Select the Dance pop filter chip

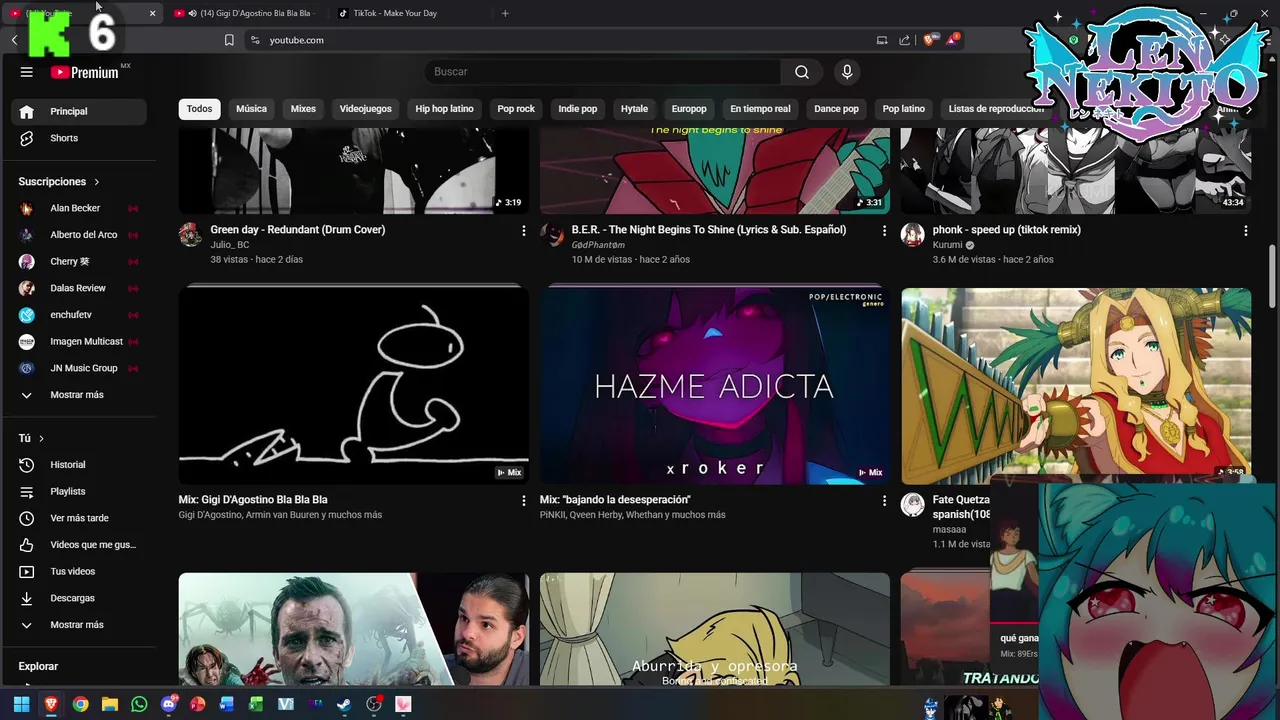coord(836,109)
